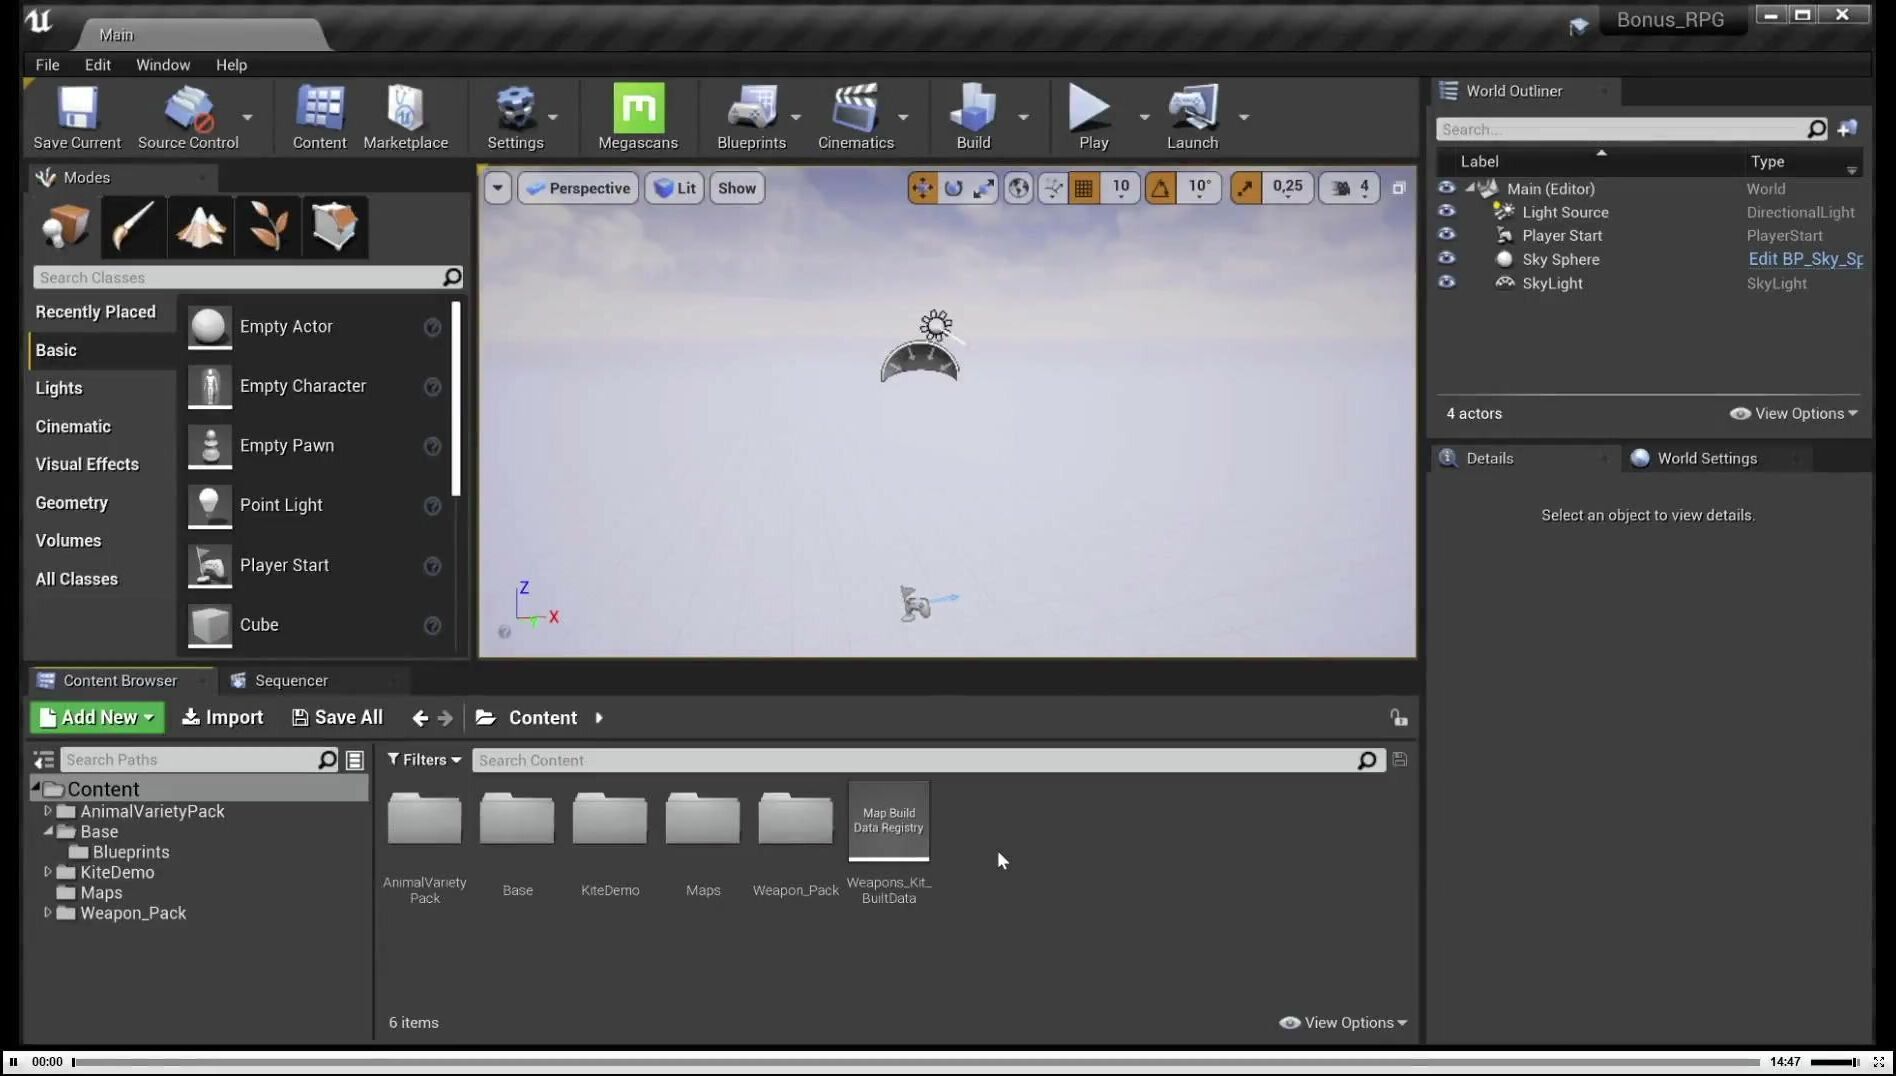
Task: Adjust the video volume slider
Action: (x=1834, y=1062)
